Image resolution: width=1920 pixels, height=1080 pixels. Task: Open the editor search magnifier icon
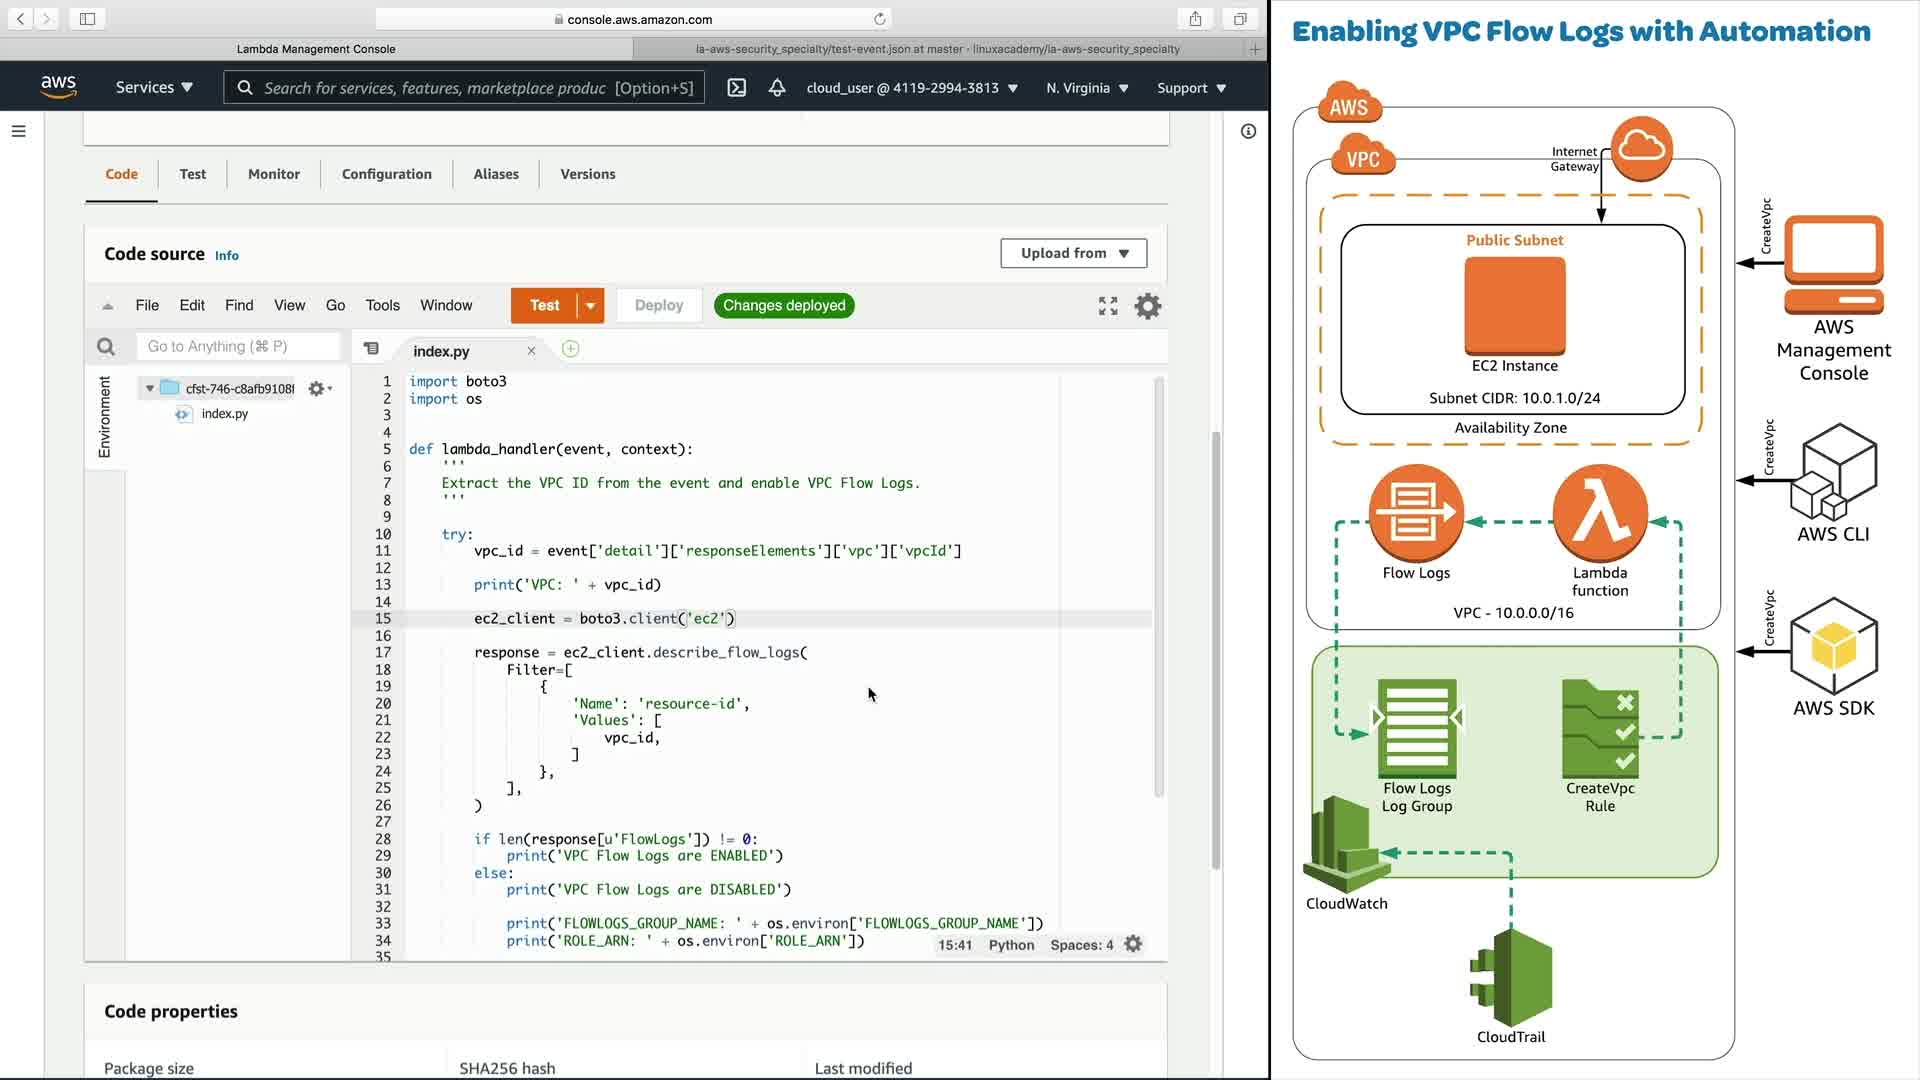point(106,347)
